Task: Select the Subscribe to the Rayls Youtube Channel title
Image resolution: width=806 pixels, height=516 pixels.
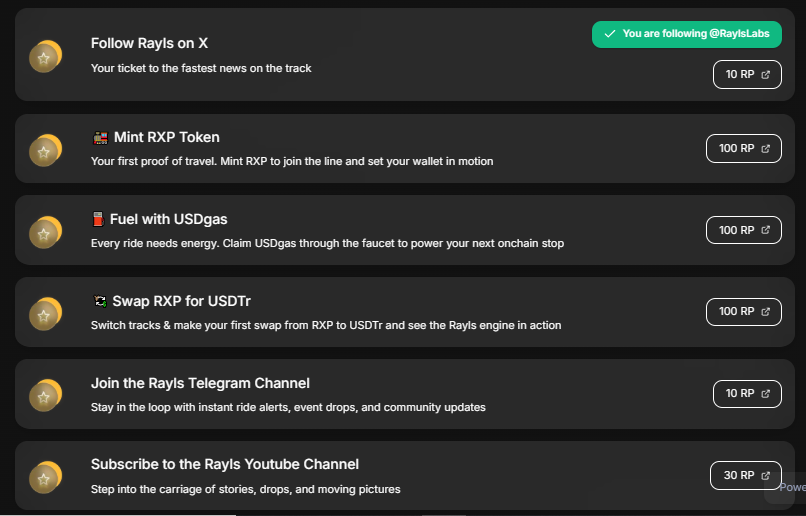Action: [x=225, y=465]
